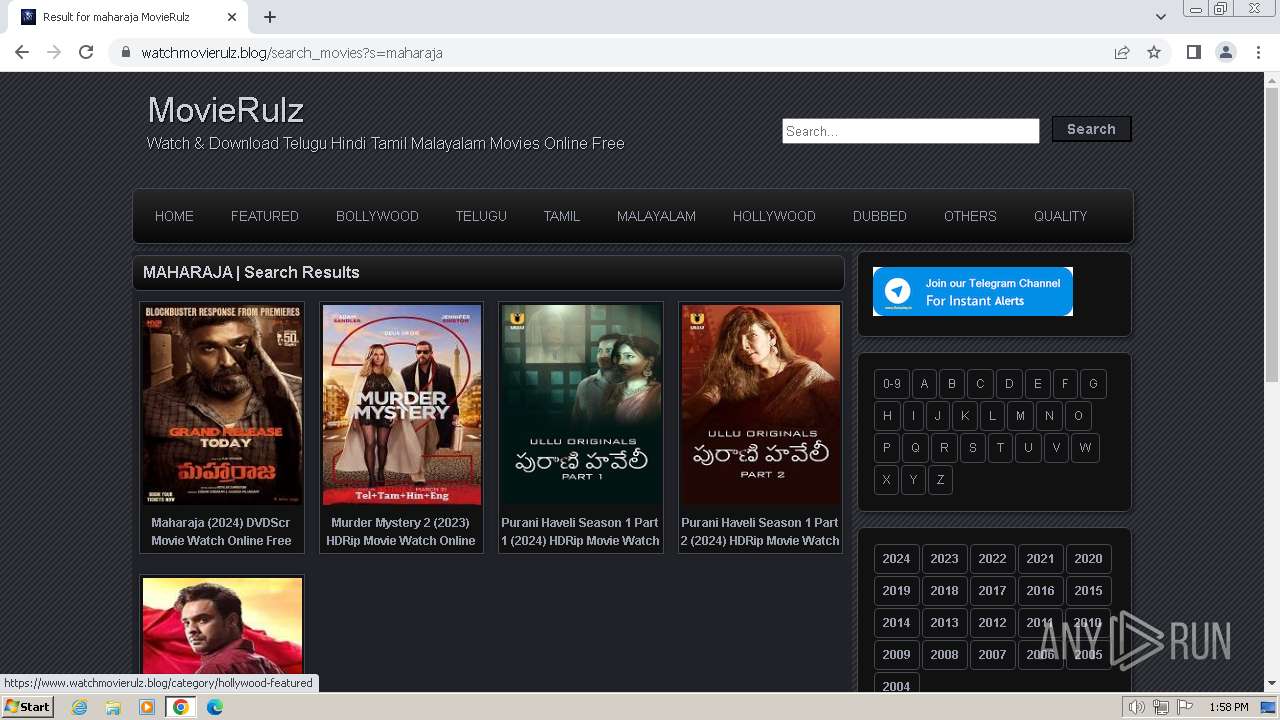Filter movies by year 2007
Image resolution: width=1280 pixels, height=720 pixels.
[992, 655]
